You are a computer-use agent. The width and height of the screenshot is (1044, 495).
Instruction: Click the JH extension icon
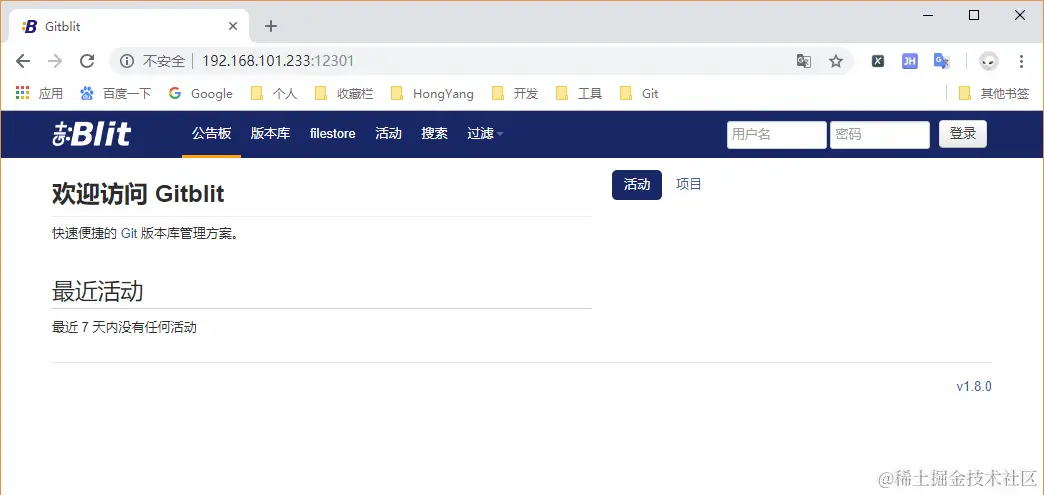pos(910,61)
